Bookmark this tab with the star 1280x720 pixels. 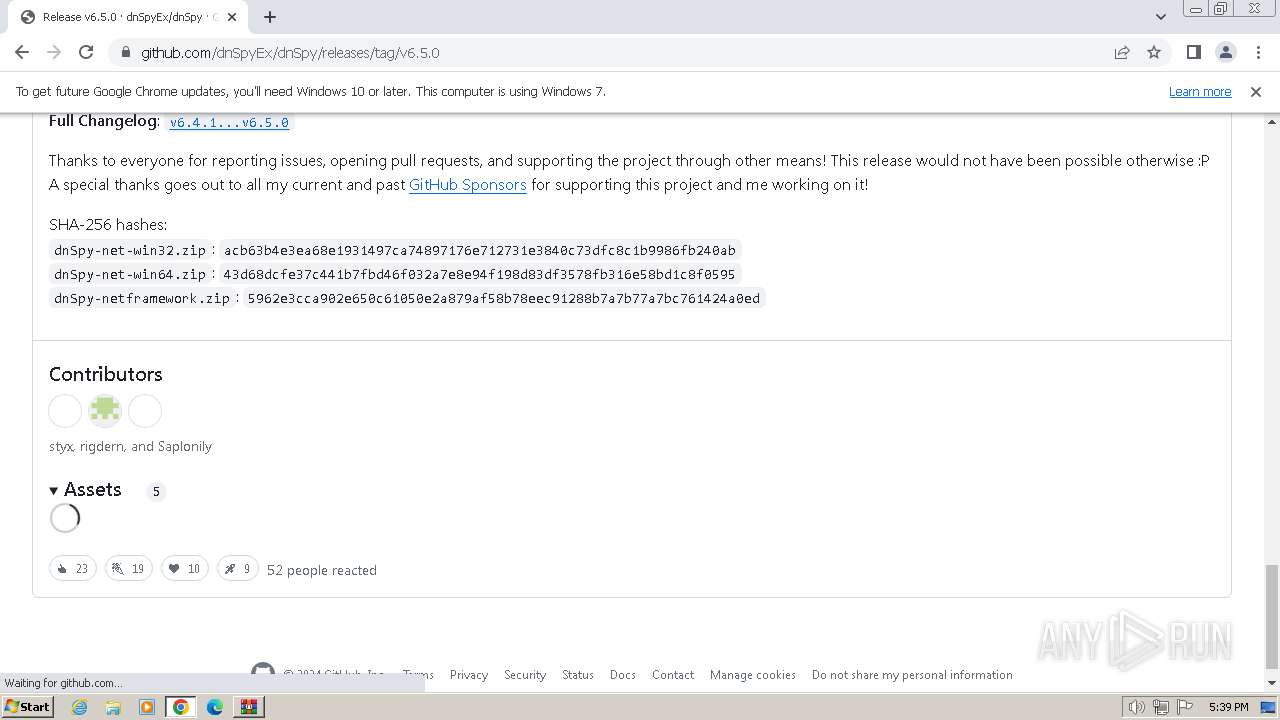1154,52
